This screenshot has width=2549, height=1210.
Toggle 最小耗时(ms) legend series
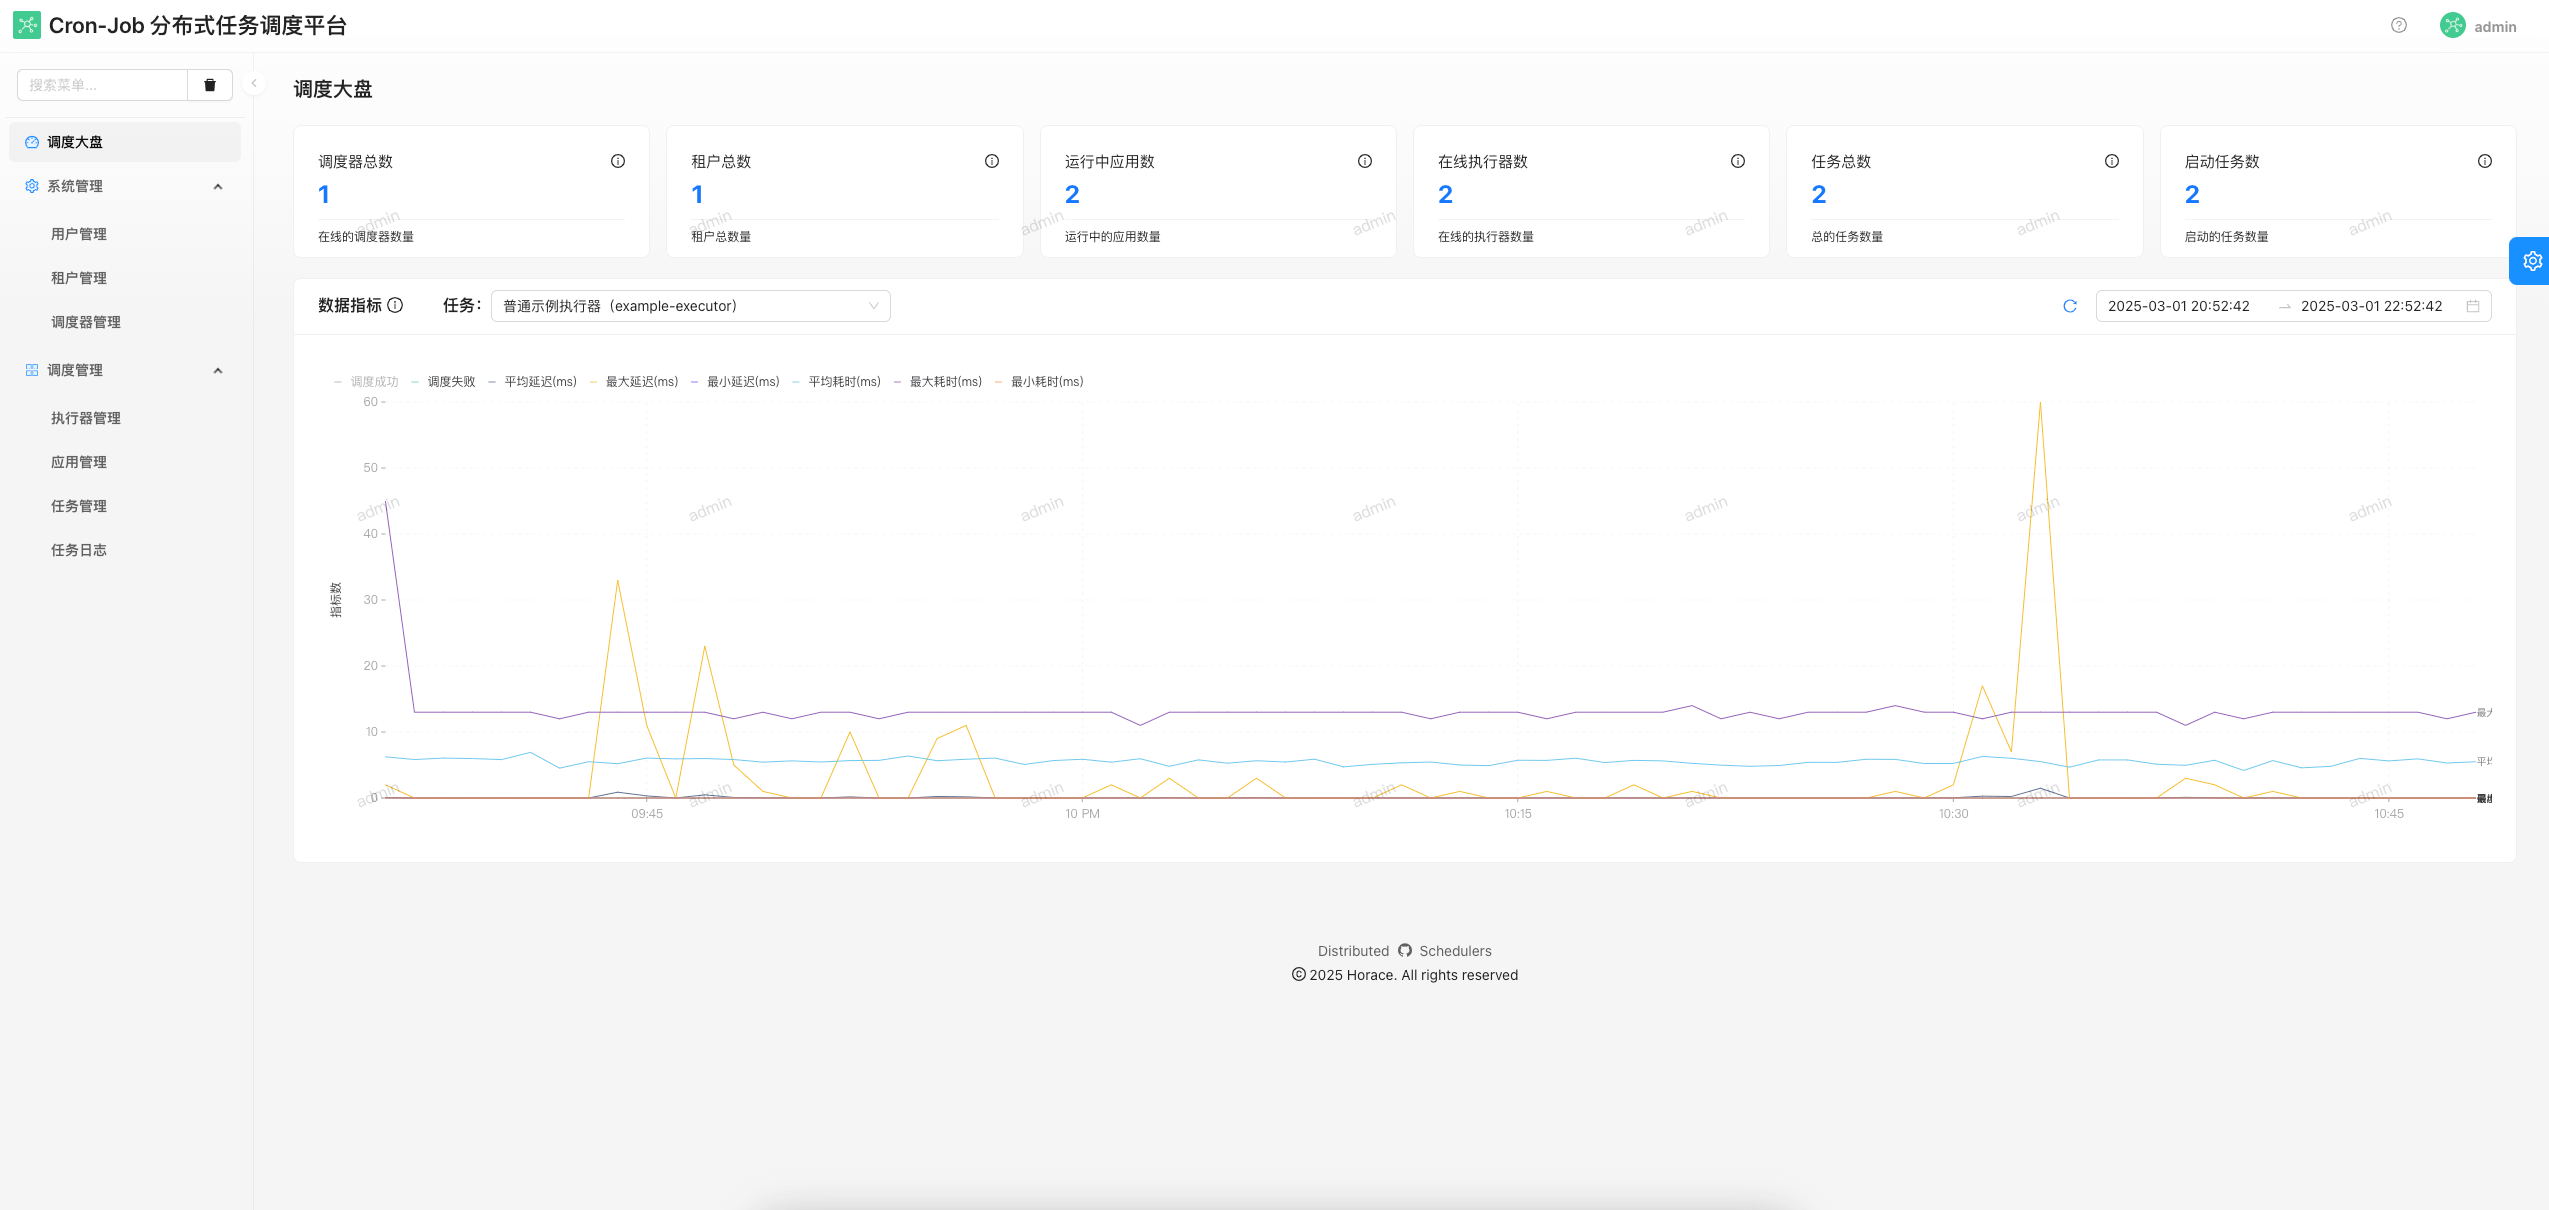click(1039, 382)
